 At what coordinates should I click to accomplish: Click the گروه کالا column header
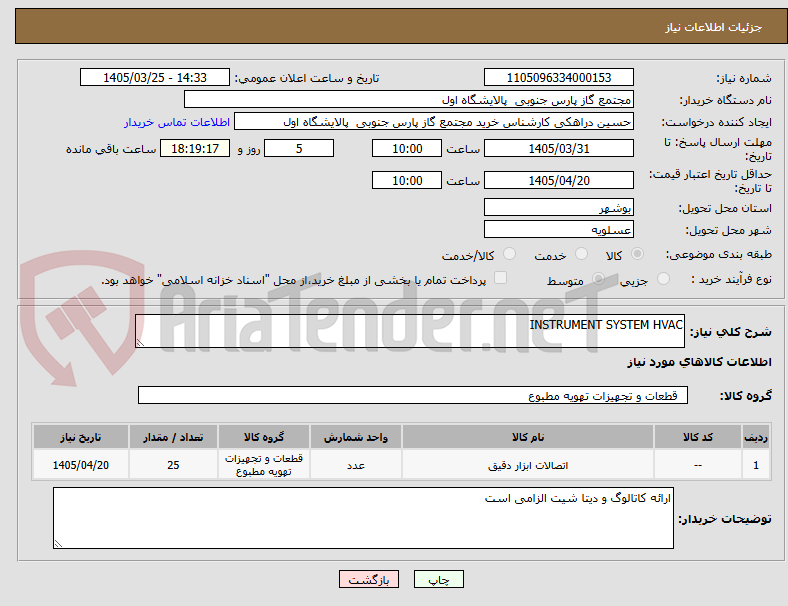click(264, 437)
